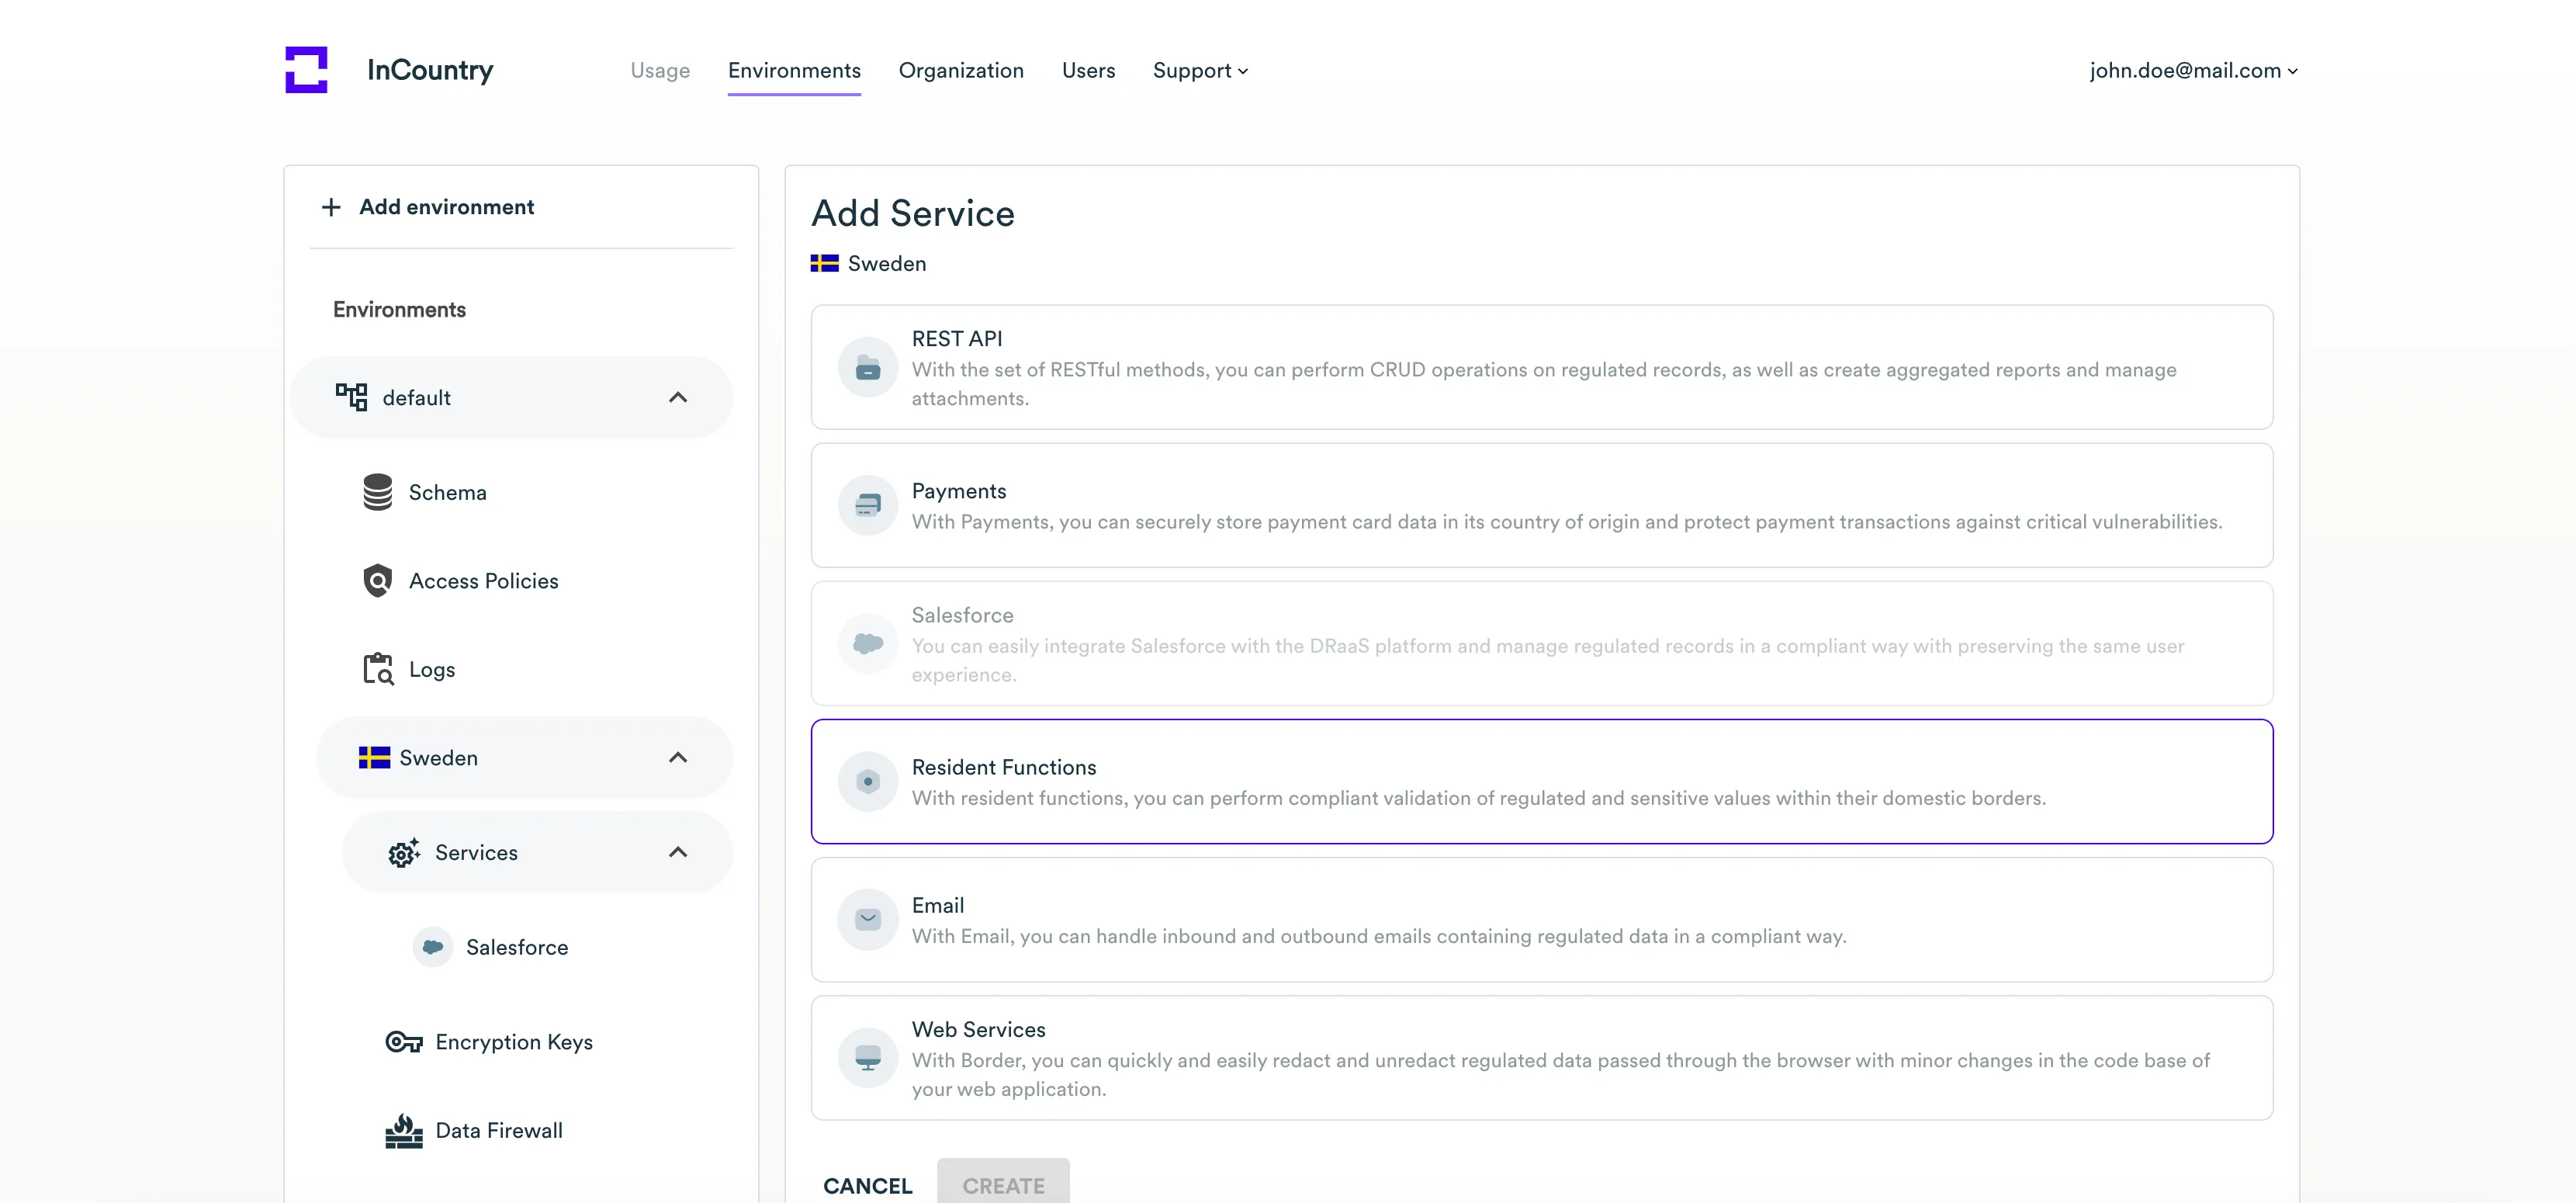This screenshot has height=1203, width=2576.
Task: Click the Logs clipboard icon
Action: click(x=377, y=669)
